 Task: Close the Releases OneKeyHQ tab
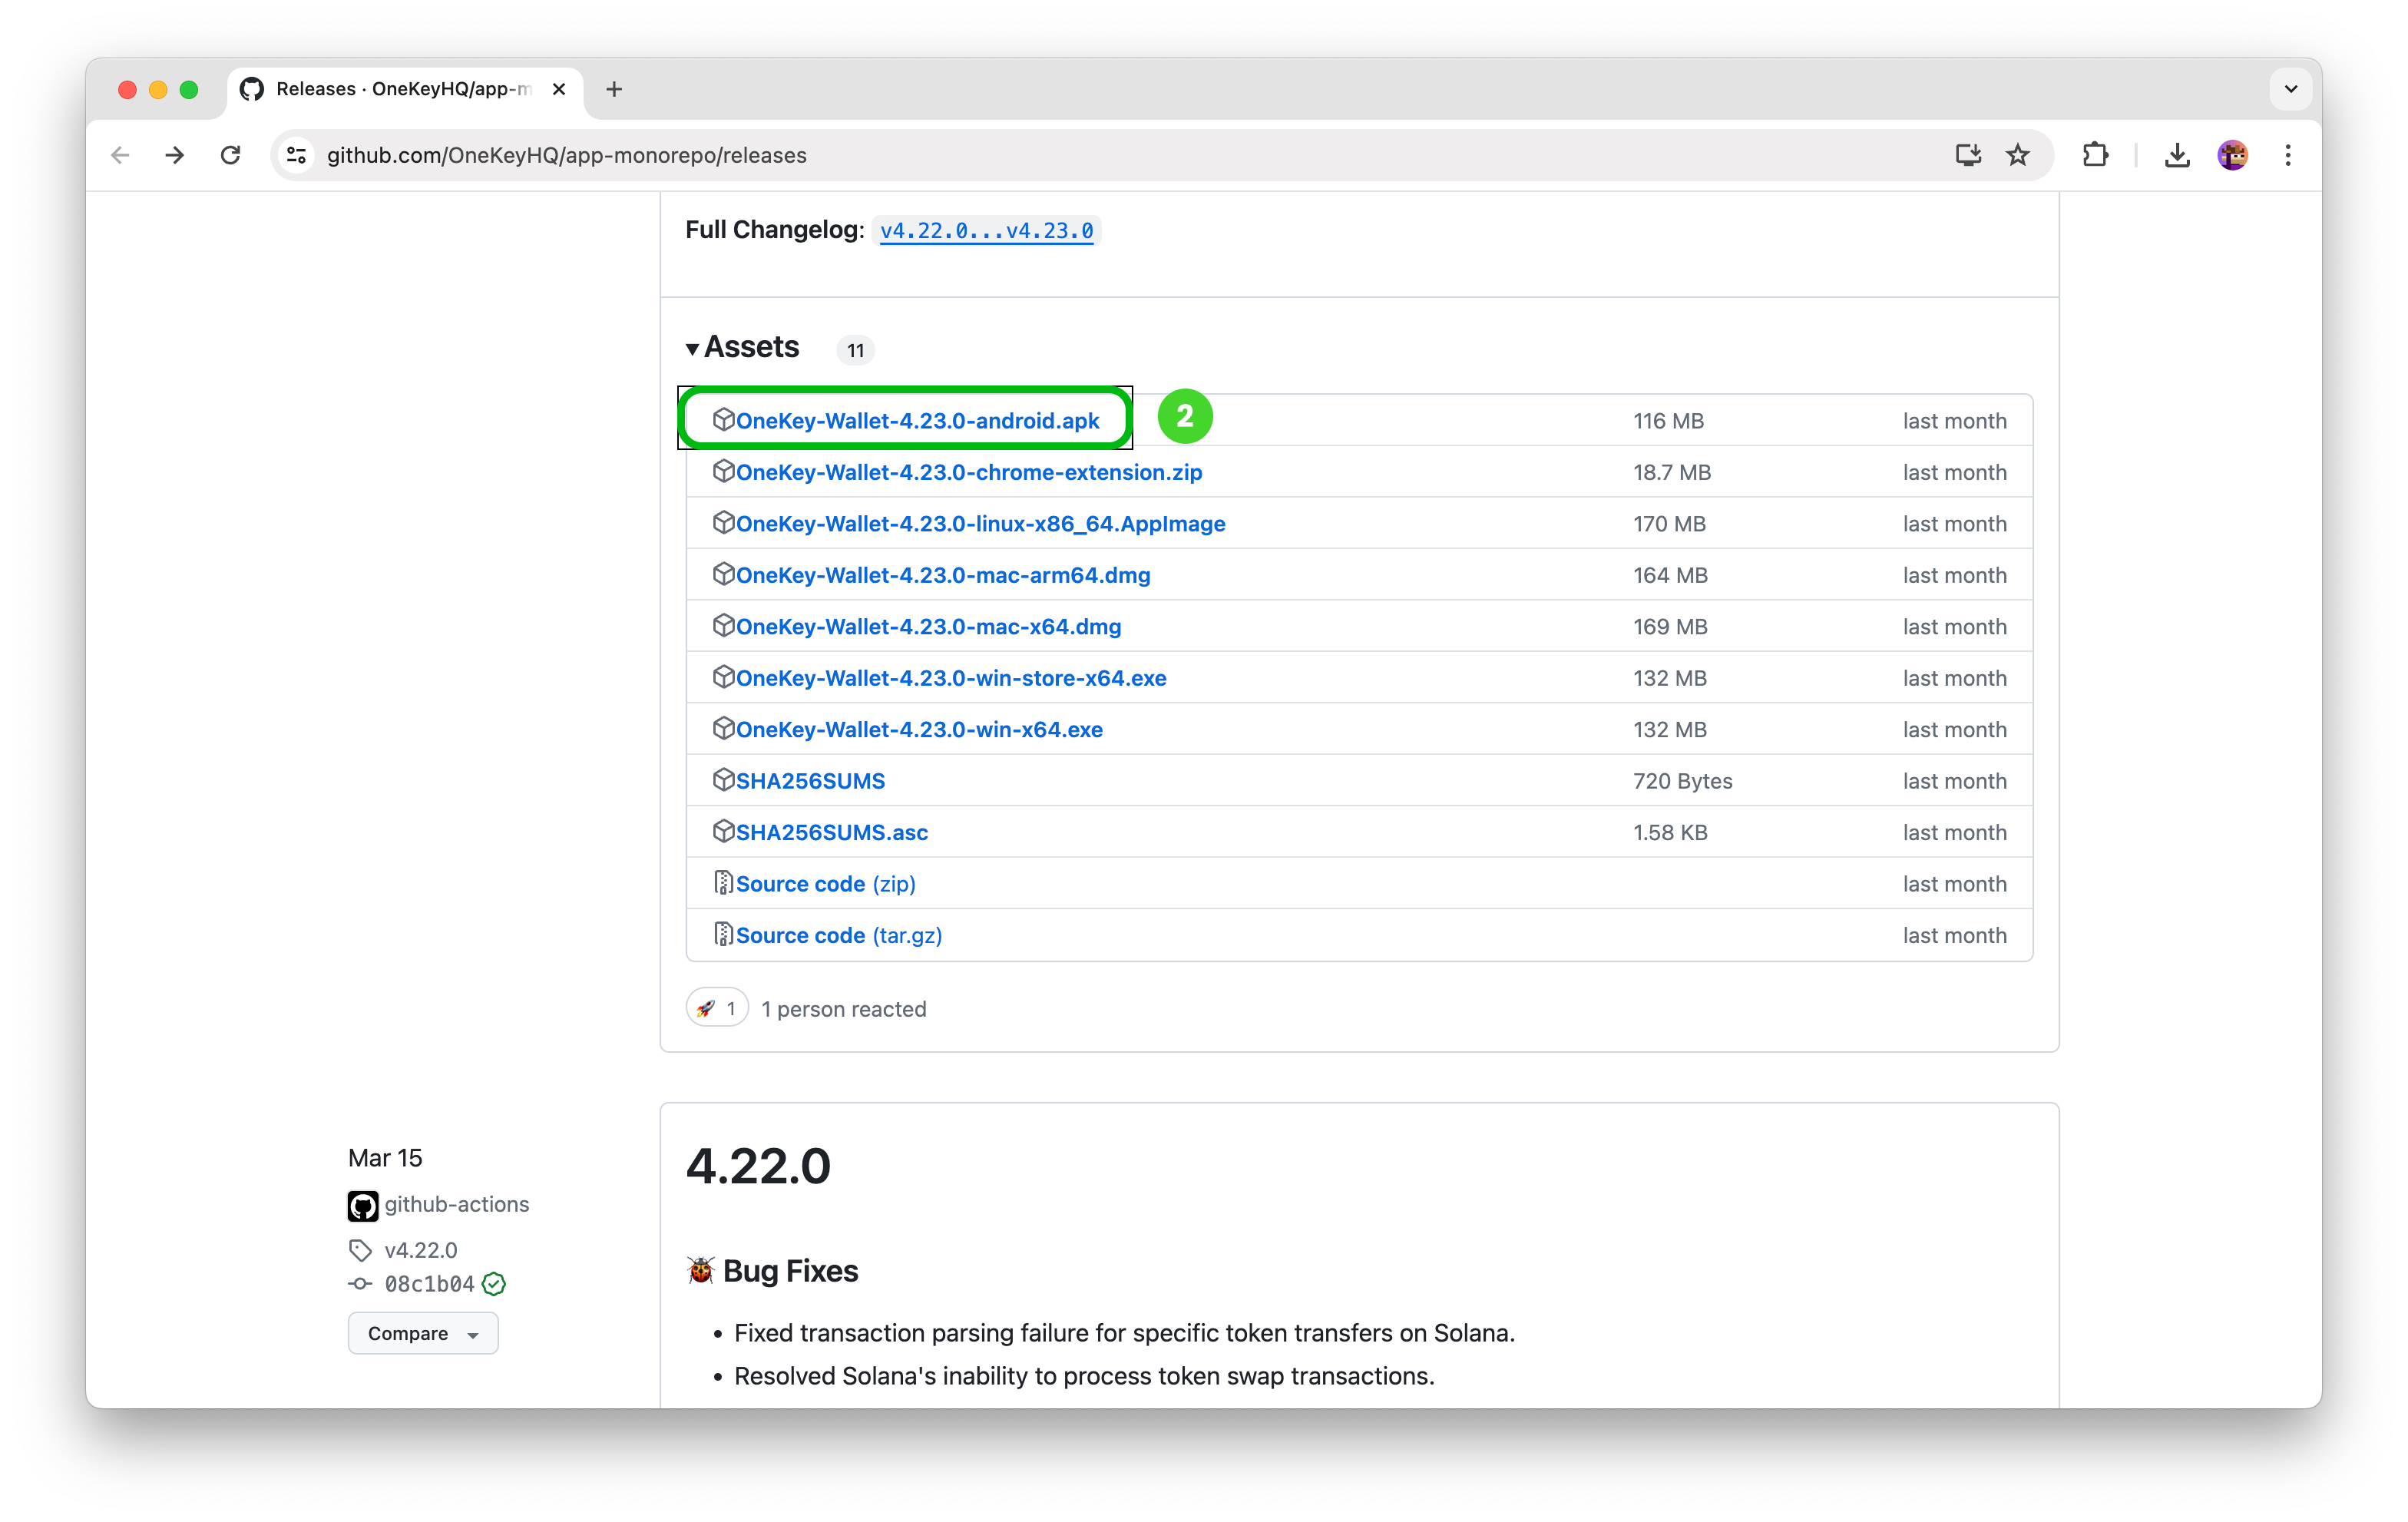(x=559, y=89)
